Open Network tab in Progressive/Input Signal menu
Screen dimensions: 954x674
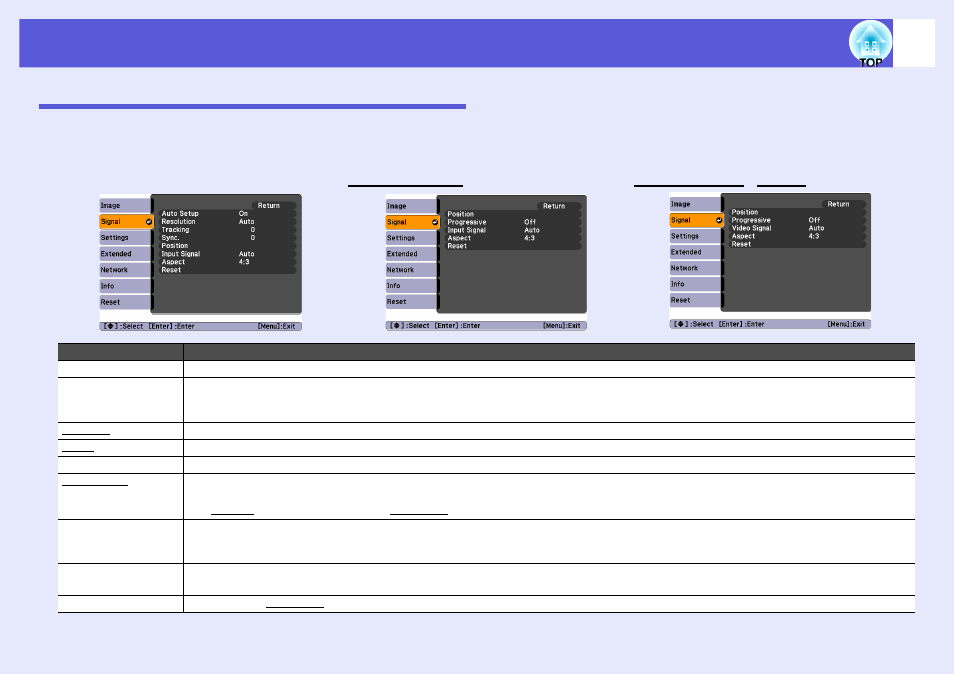[411, 270]
